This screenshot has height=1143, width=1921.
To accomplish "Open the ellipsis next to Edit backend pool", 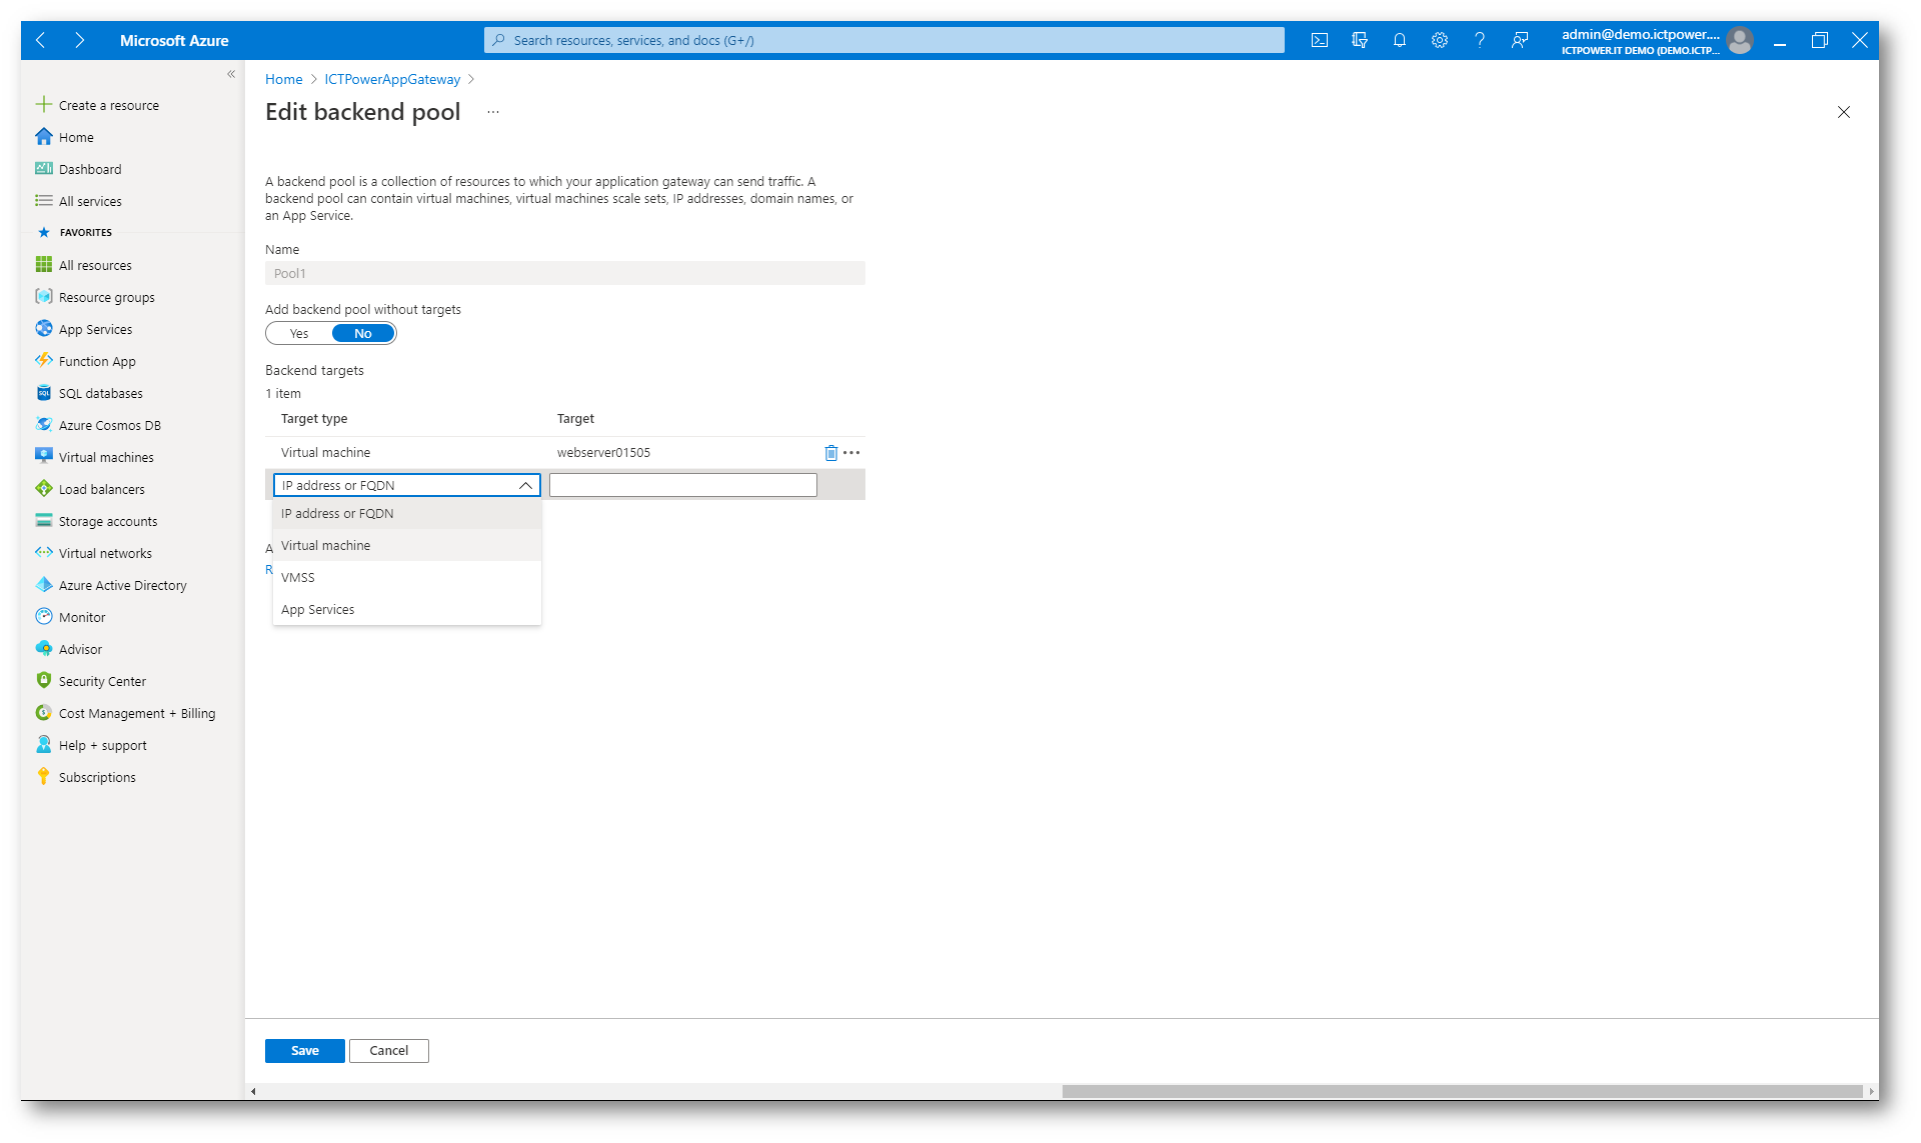I will click(x=493, y=112).
